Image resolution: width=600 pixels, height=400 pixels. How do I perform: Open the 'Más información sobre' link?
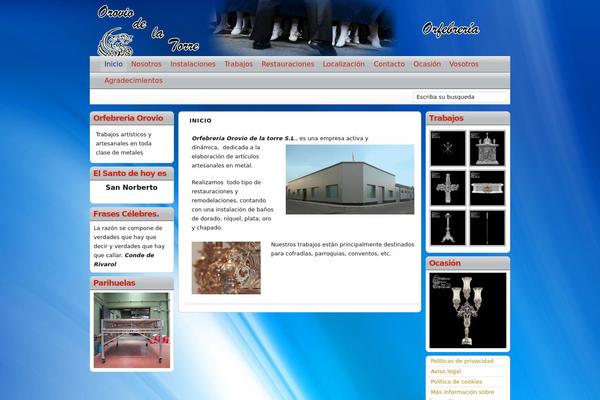pyautogui.click(x=462, y=392)
